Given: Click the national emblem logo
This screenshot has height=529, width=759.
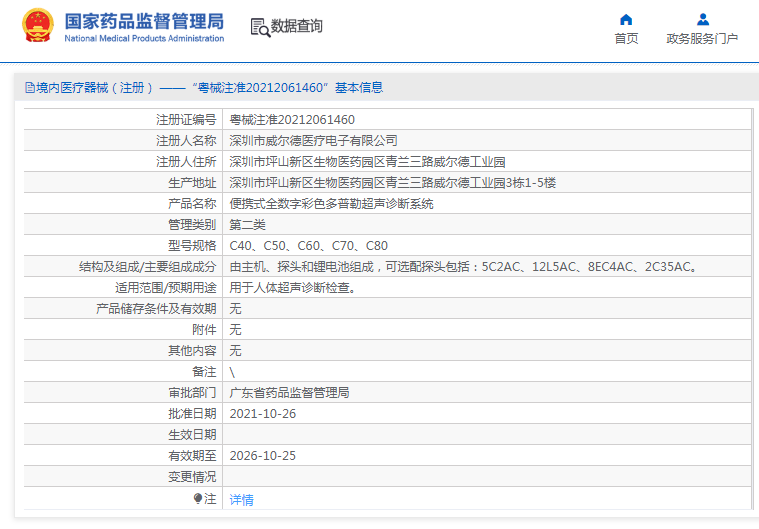Looking at the screenshot, I should [x=38, y=26].
